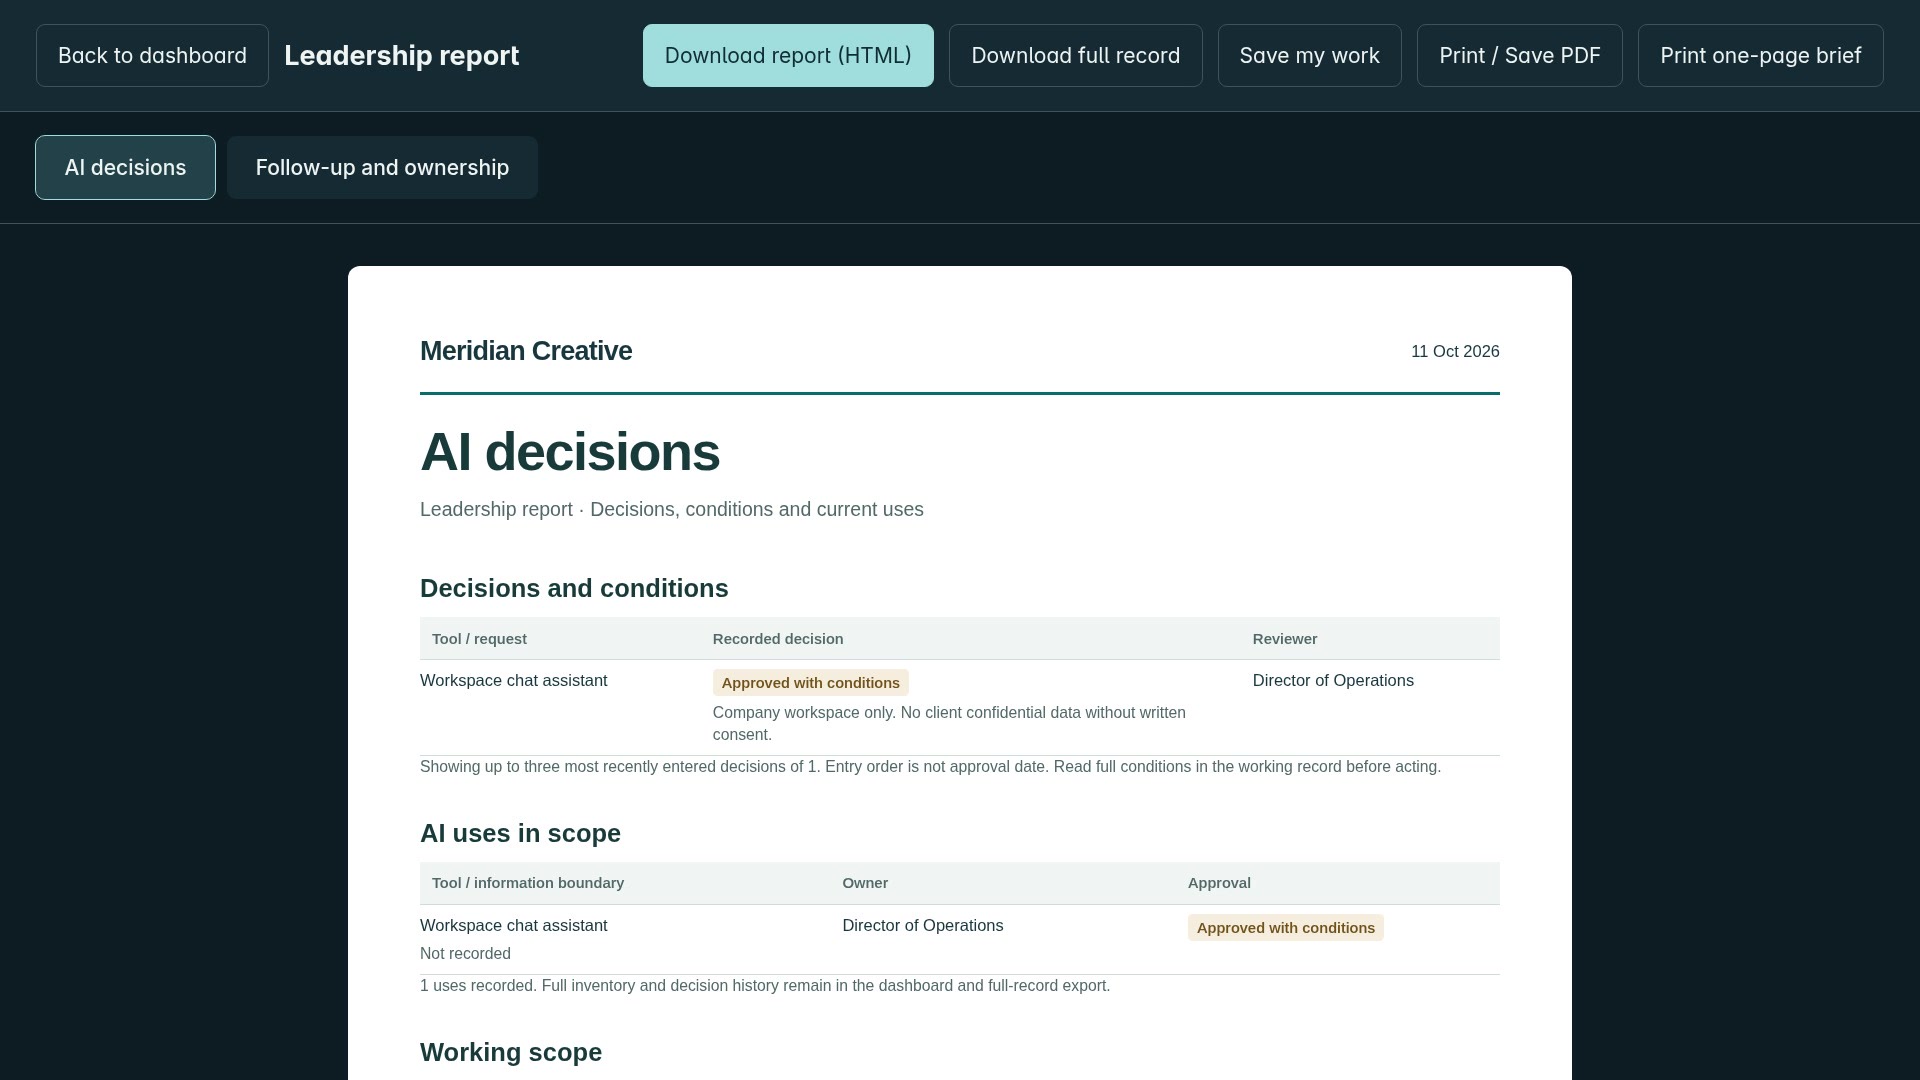Viewport: 1920px width, 1080px height.
Task: Click the Reviewer column header
Action: [1285, 639]
